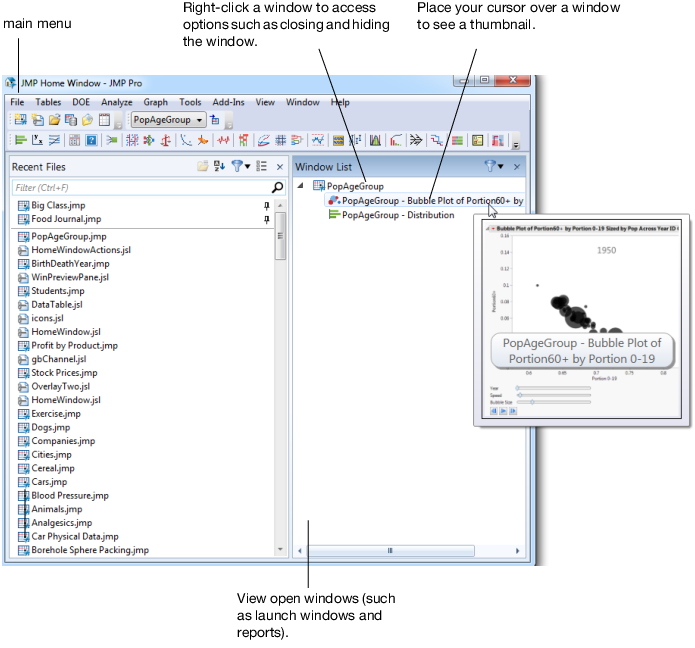Viewport: 695px width, 648px height.
Task: Sort Recent Files with the A-Z icon
Action: [219, 166]
